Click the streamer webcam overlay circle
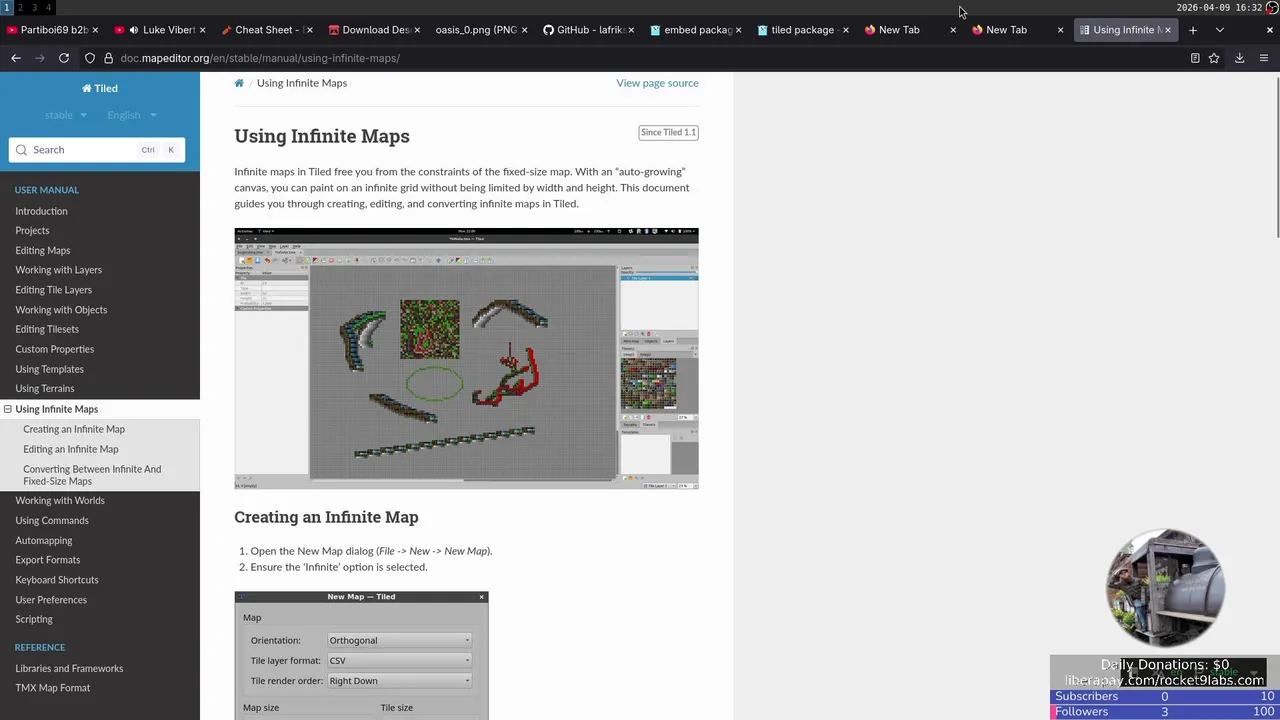The height and width of the screenshot is (720, 1280). 1166,589
